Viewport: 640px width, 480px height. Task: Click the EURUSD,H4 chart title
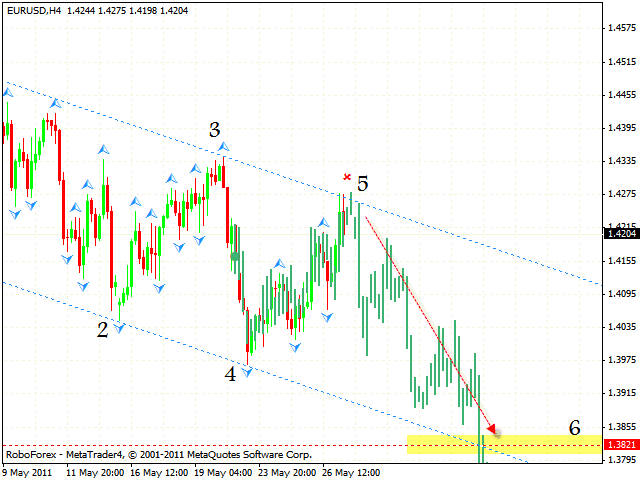(x=28, y=9)
